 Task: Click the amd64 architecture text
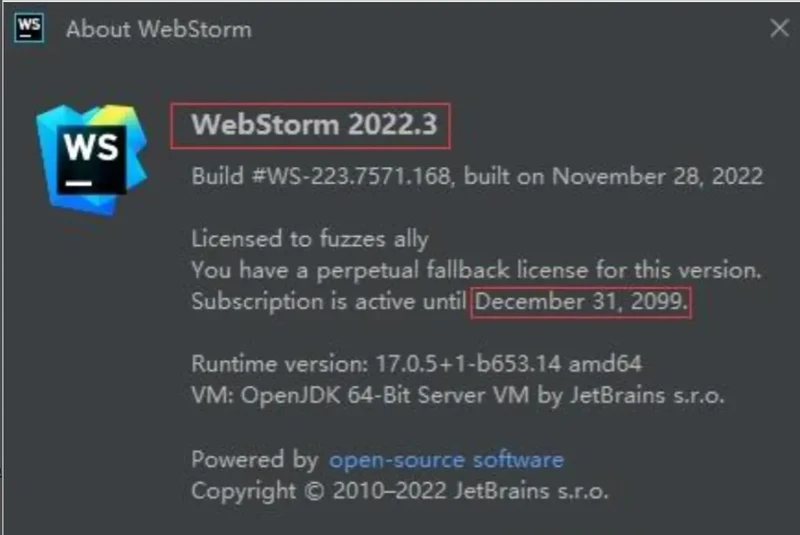click(x=605, y=364)
